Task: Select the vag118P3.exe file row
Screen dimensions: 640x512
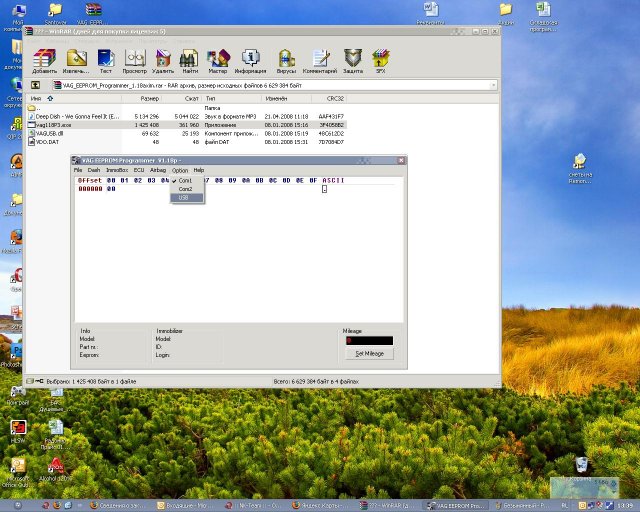Action: point(187,125)
